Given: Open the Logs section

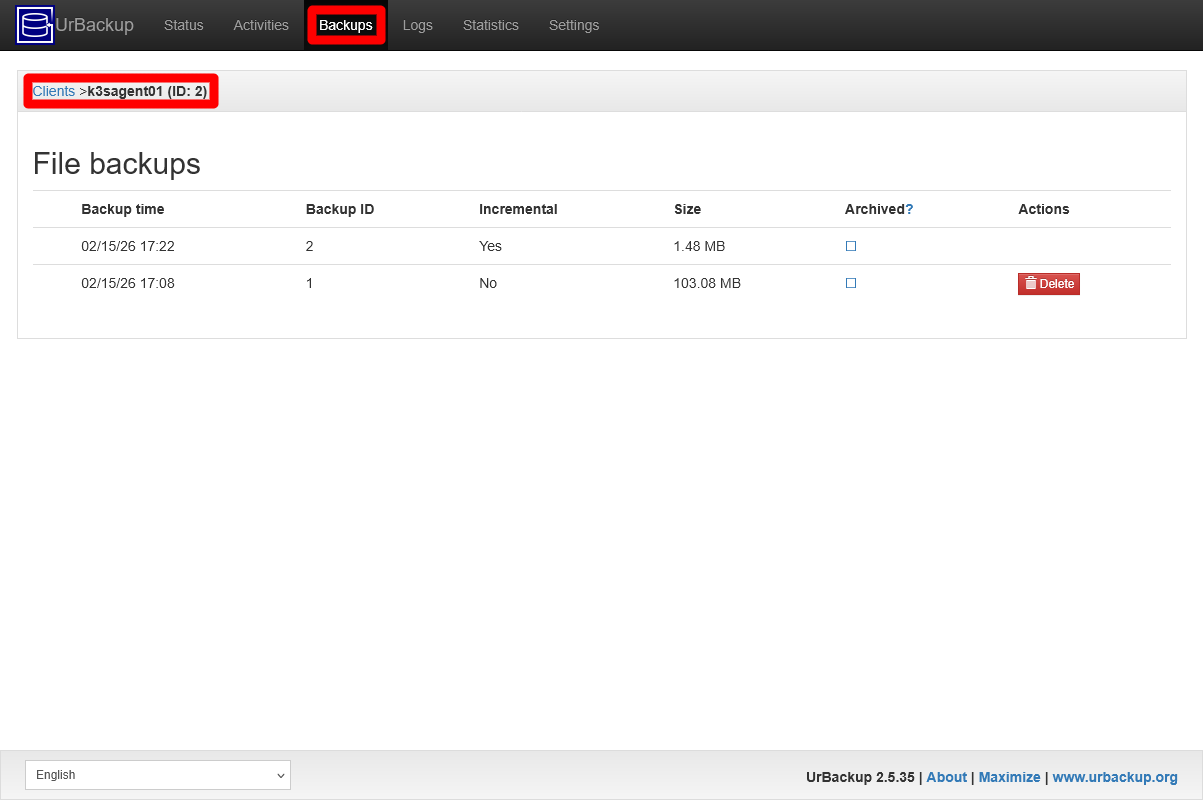Looking at the screenshot, I should pos(418,25).
